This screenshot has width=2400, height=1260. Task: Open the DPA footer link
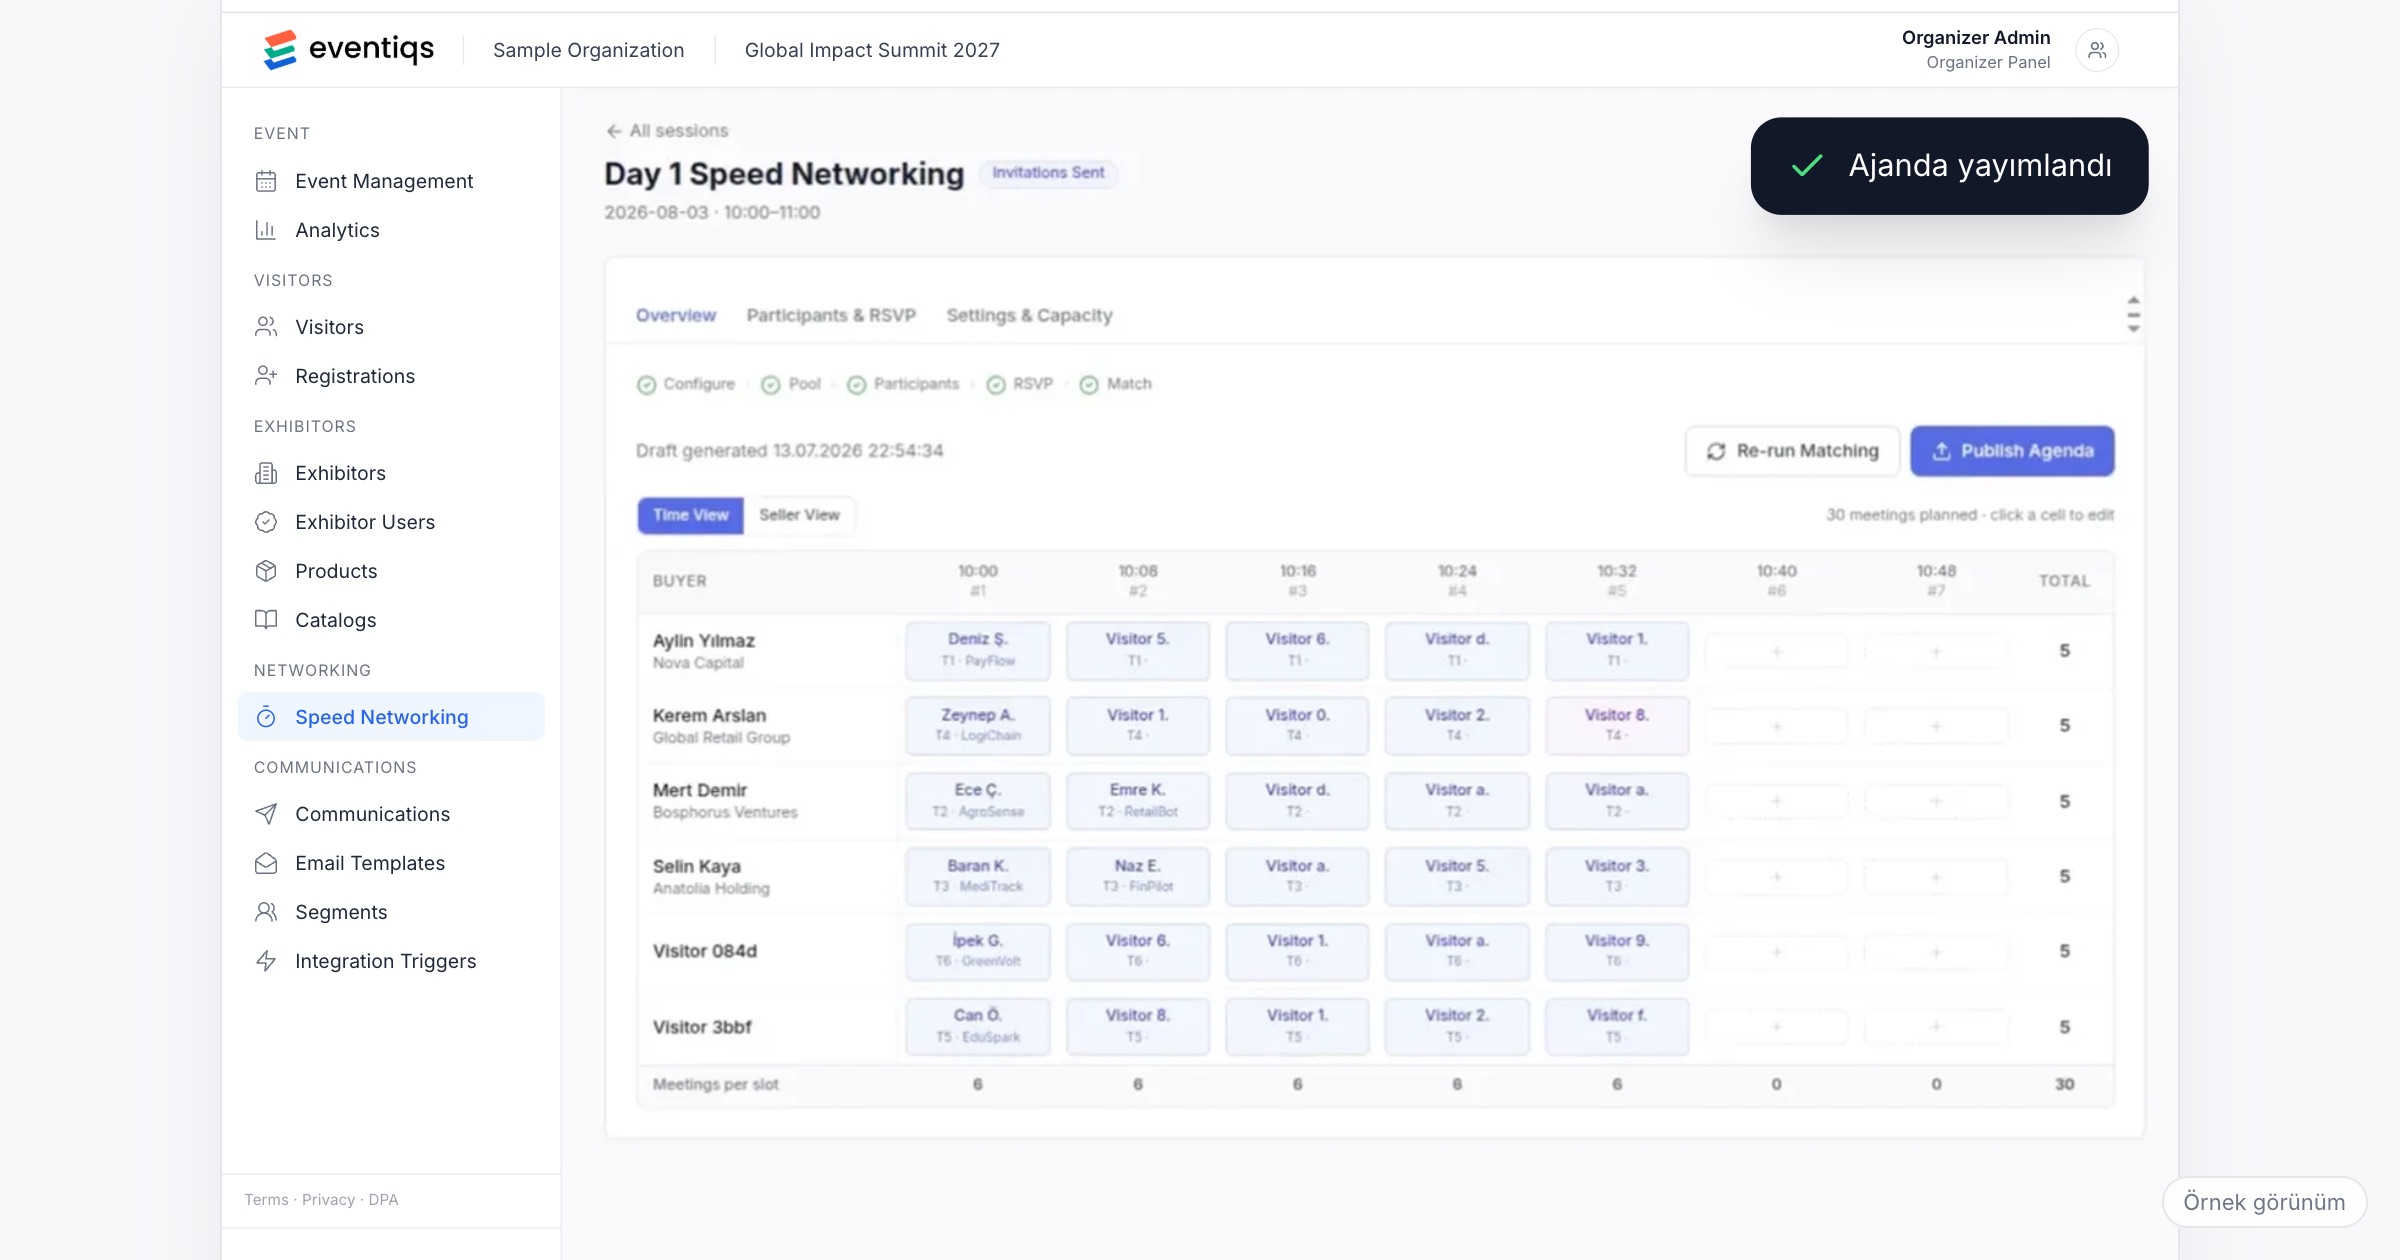tap(383, 1200)
